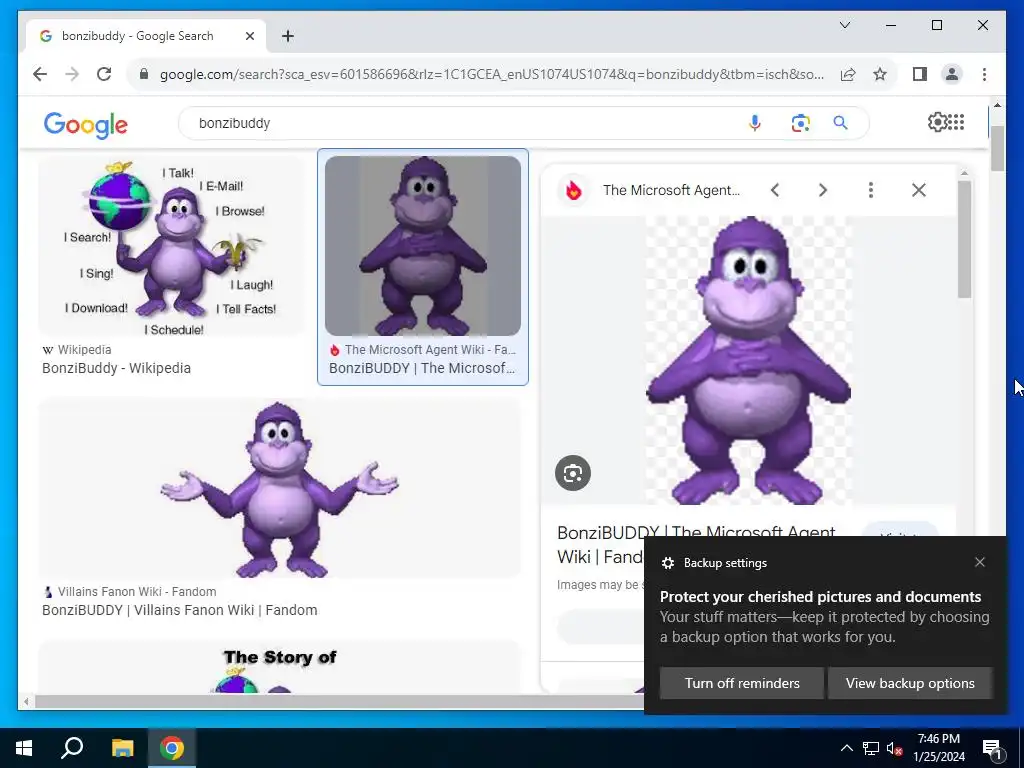Open the Windows notification center
1024x768 pixels.
click(992, 748)
